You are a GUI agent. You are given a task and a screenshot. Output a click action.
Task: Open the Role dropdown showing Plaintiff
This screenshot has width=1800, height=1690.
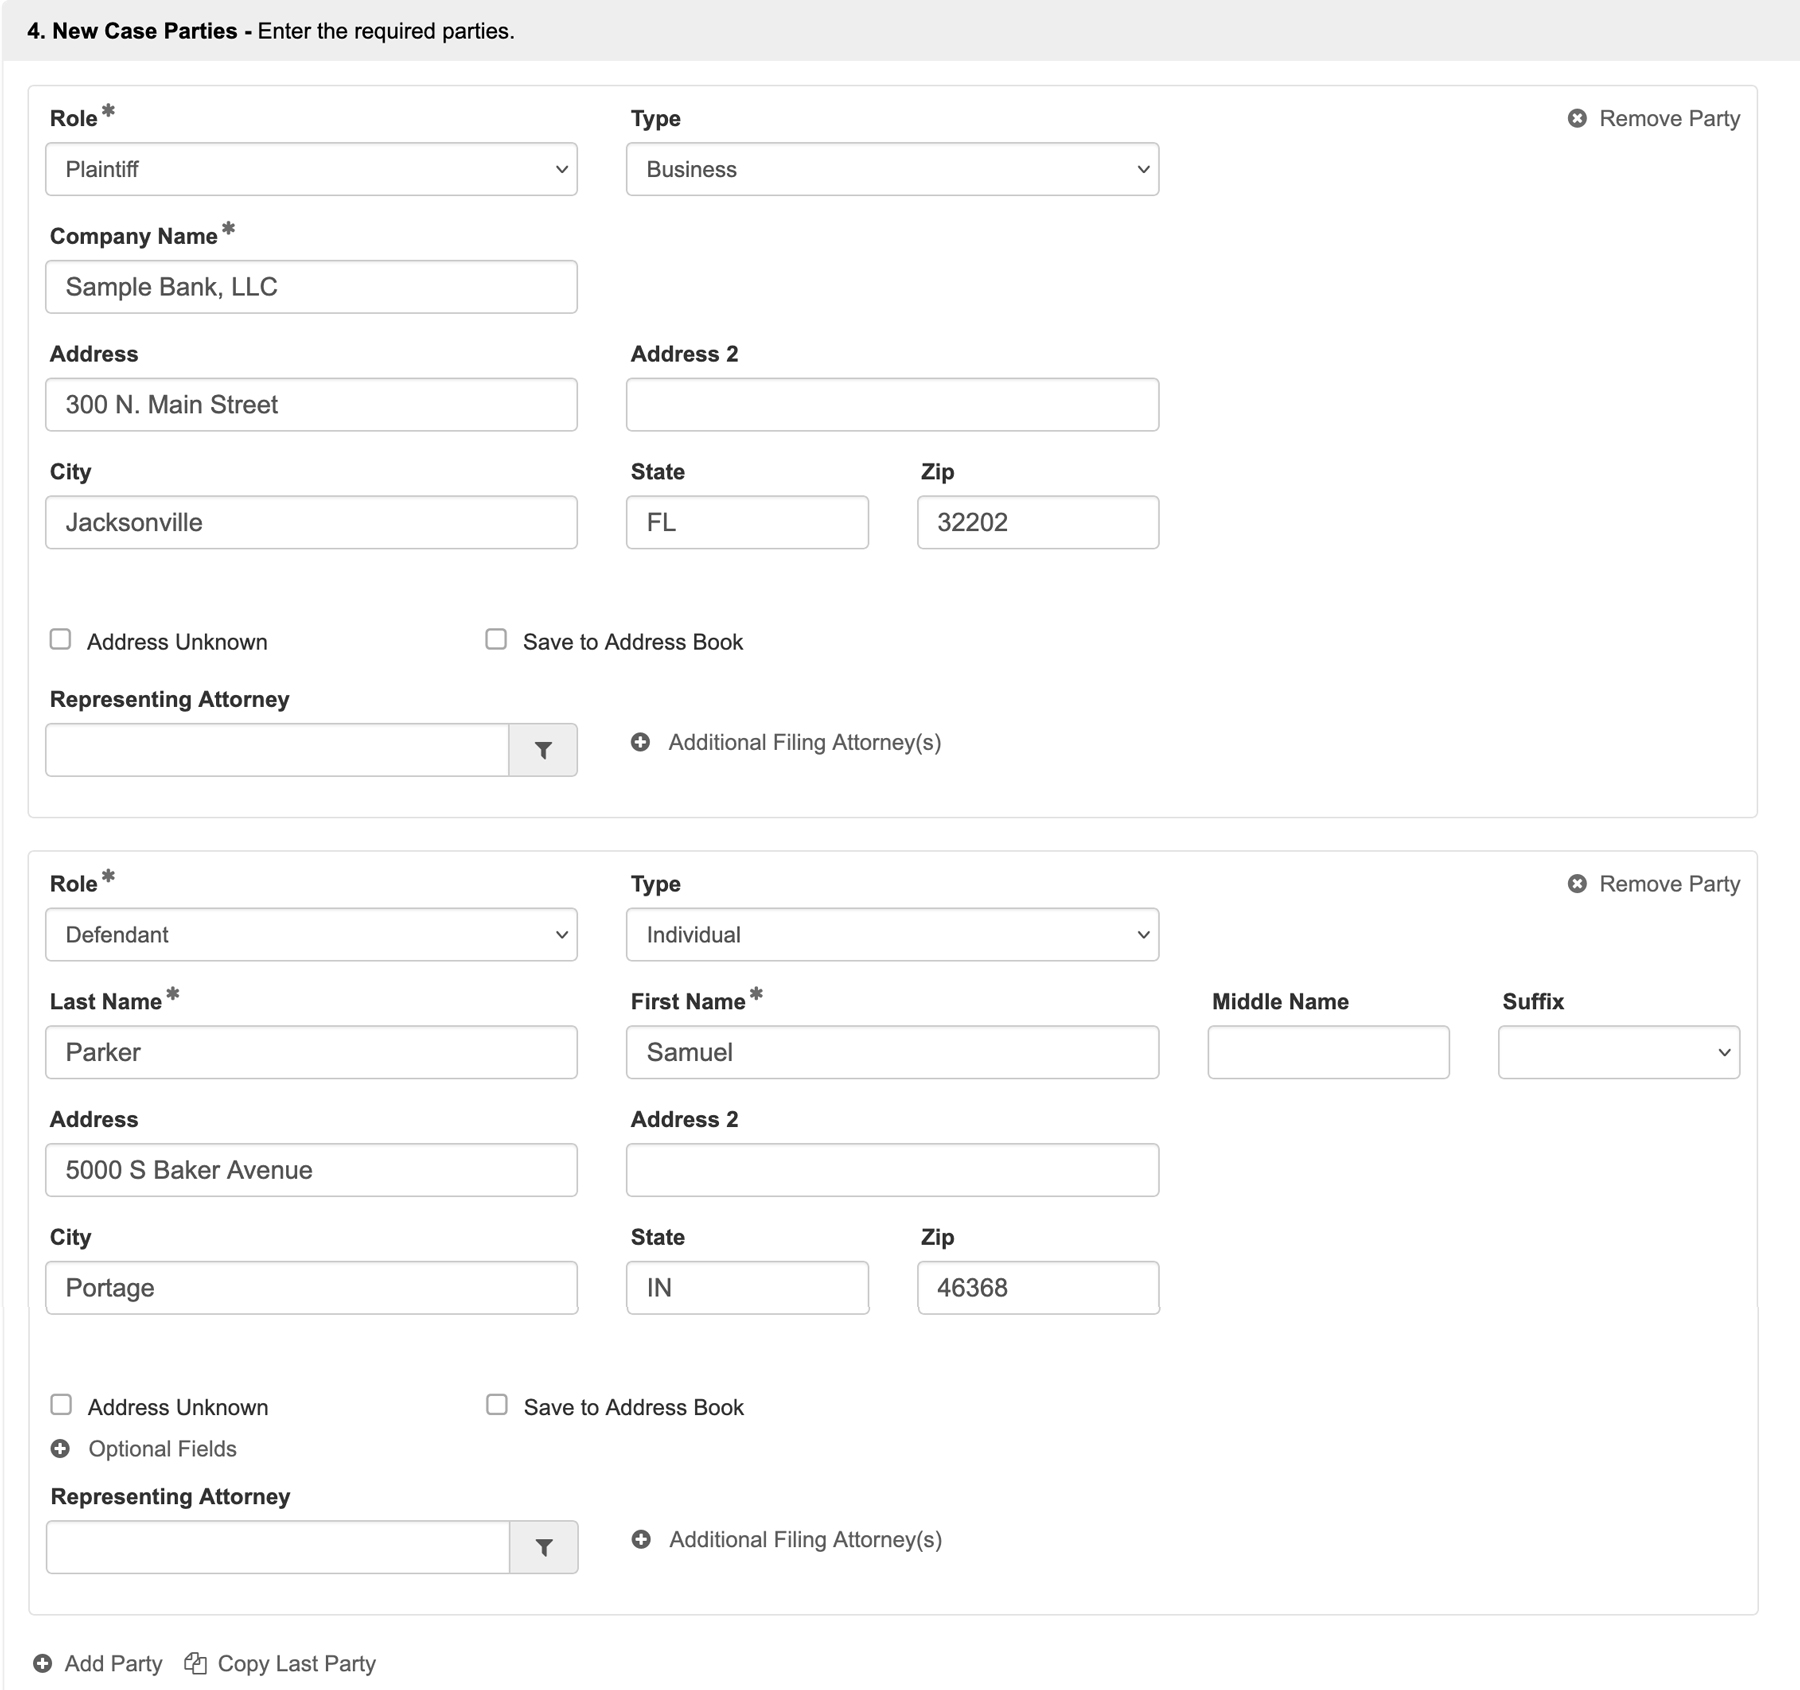pyautogui.click(x=311, y=169)
